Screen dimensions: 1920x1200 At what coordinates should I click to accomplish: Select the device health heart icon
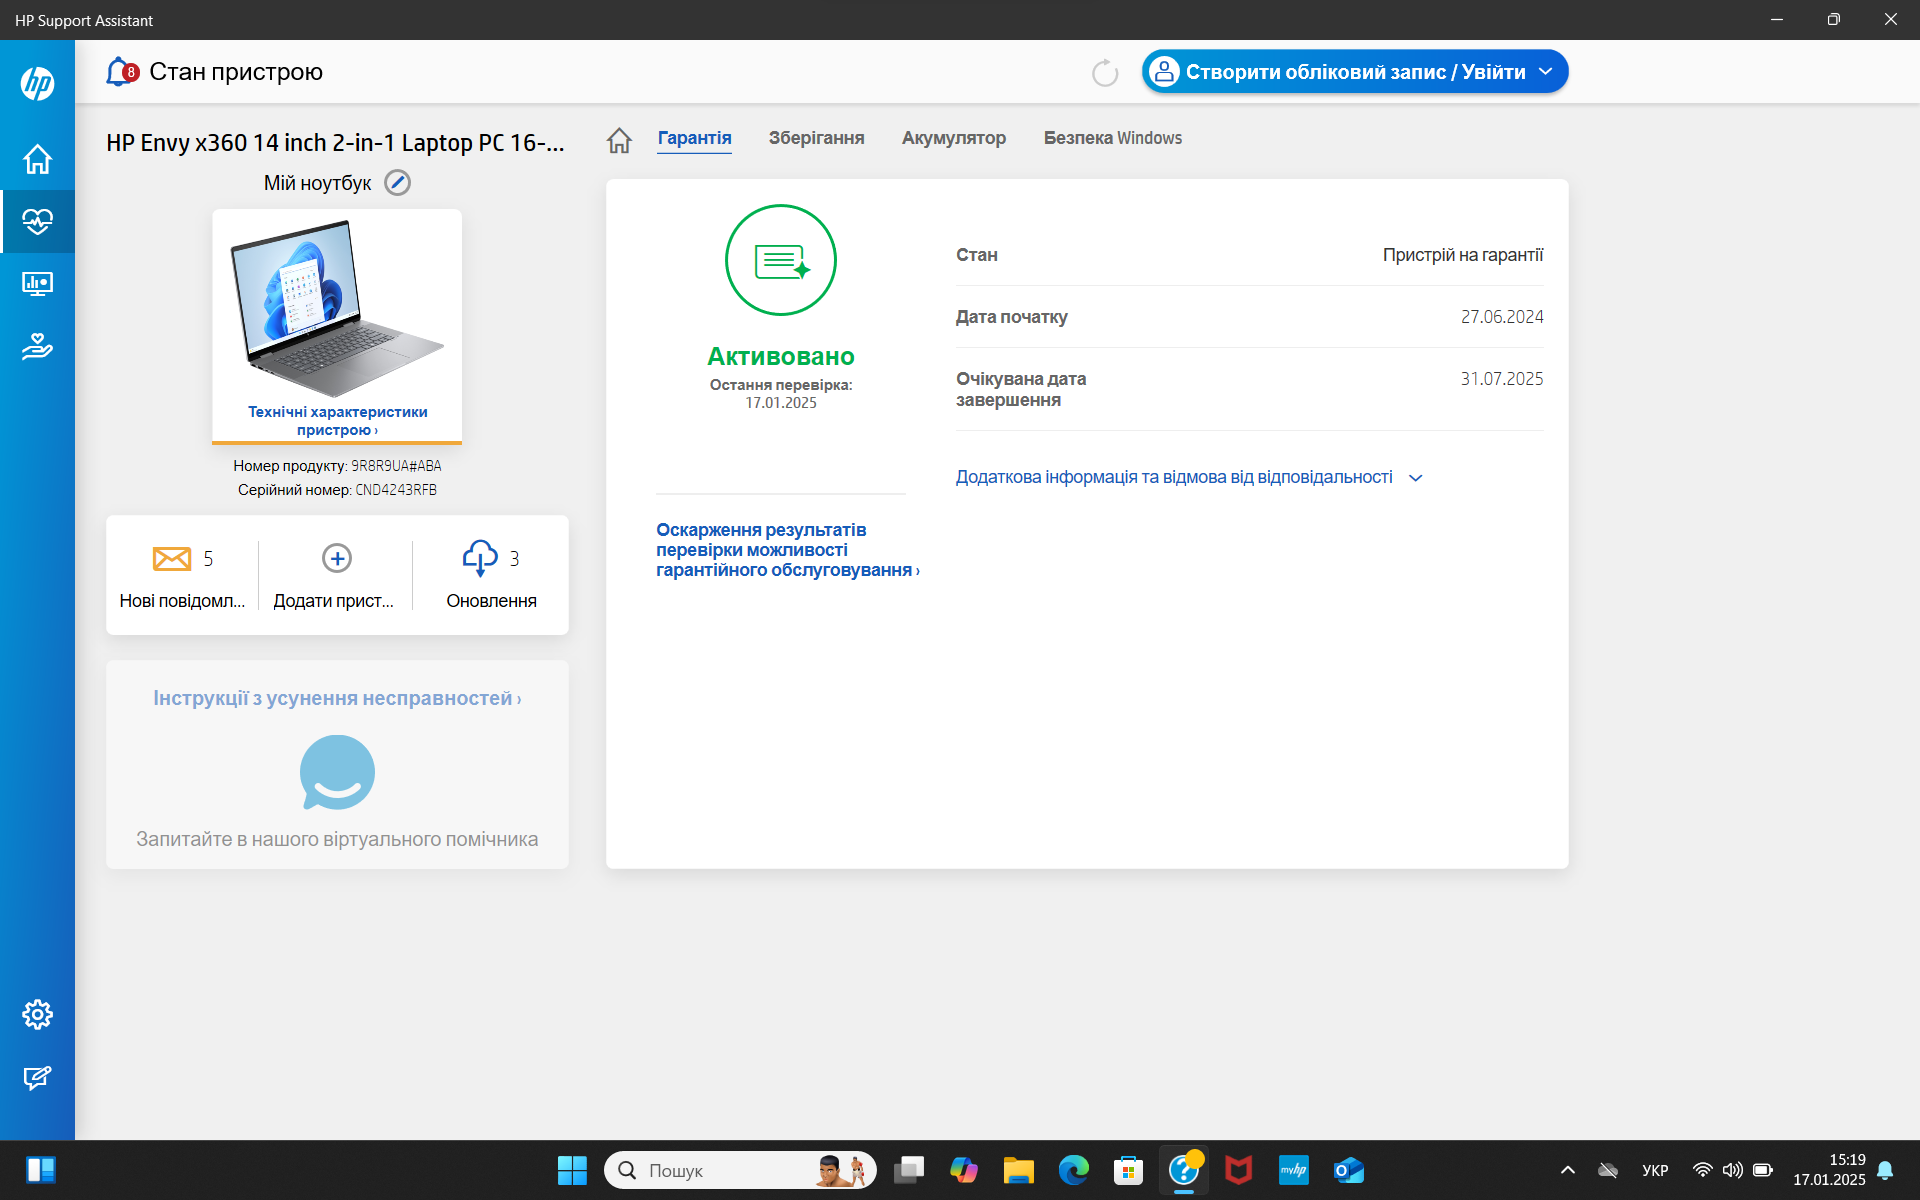[38, 221]
